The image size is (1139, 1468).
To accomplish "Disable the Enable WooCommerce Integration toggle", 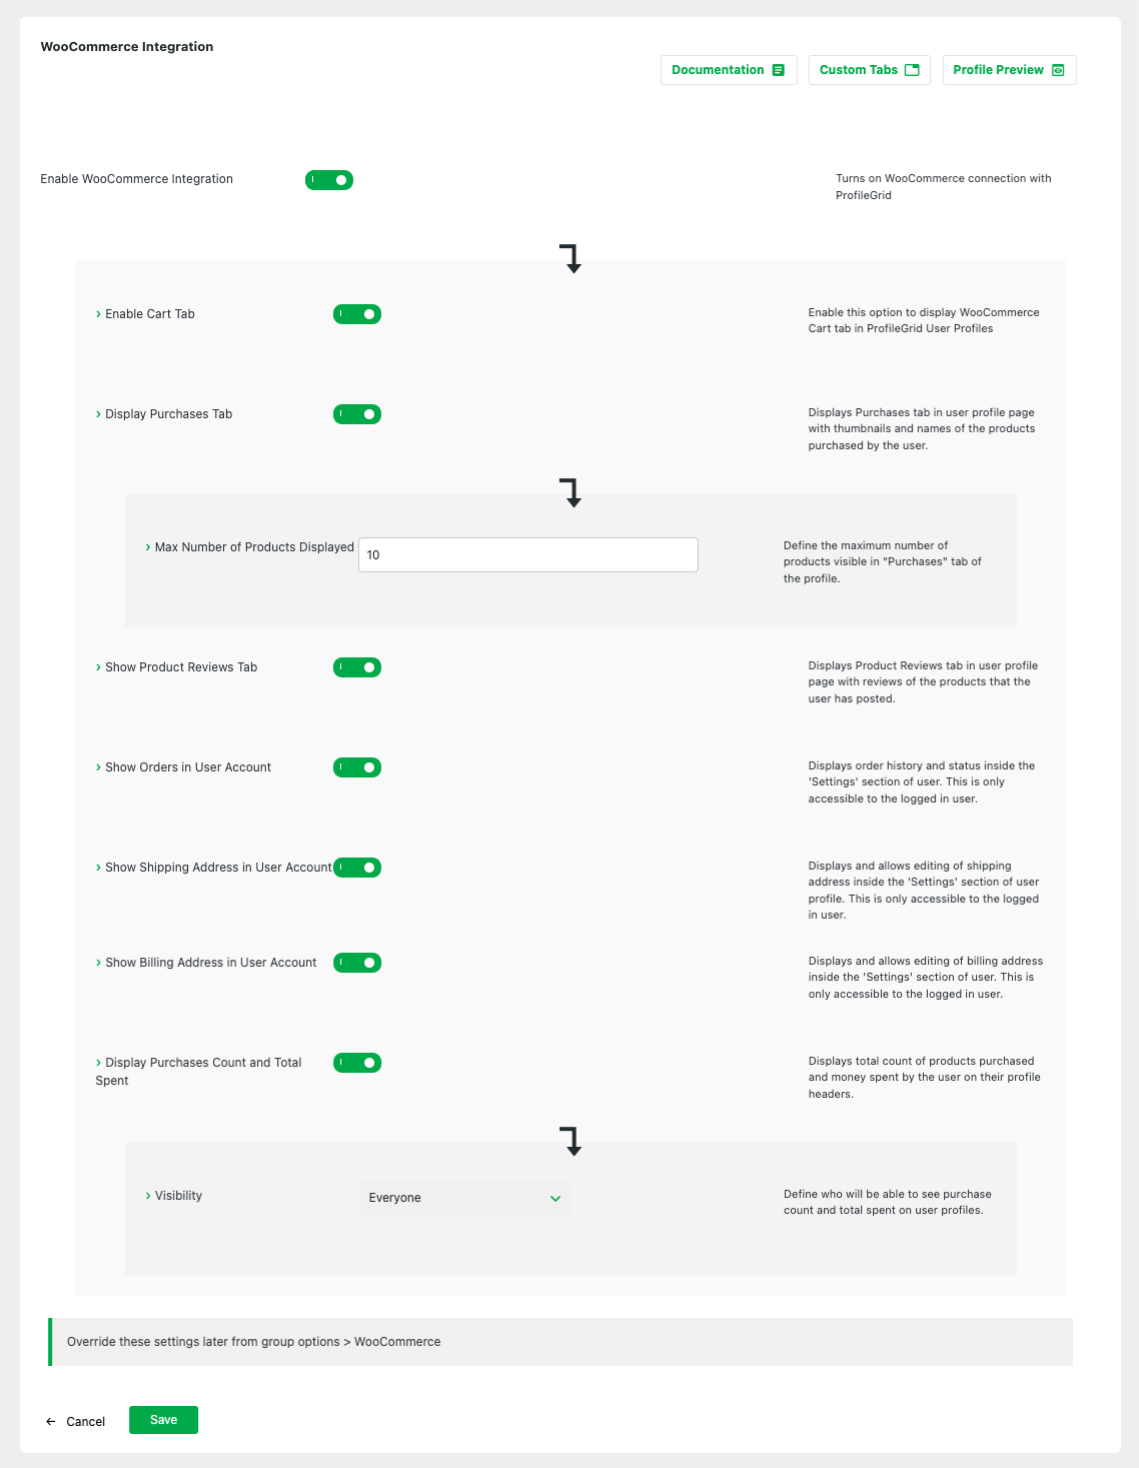I will pos(329,180).
